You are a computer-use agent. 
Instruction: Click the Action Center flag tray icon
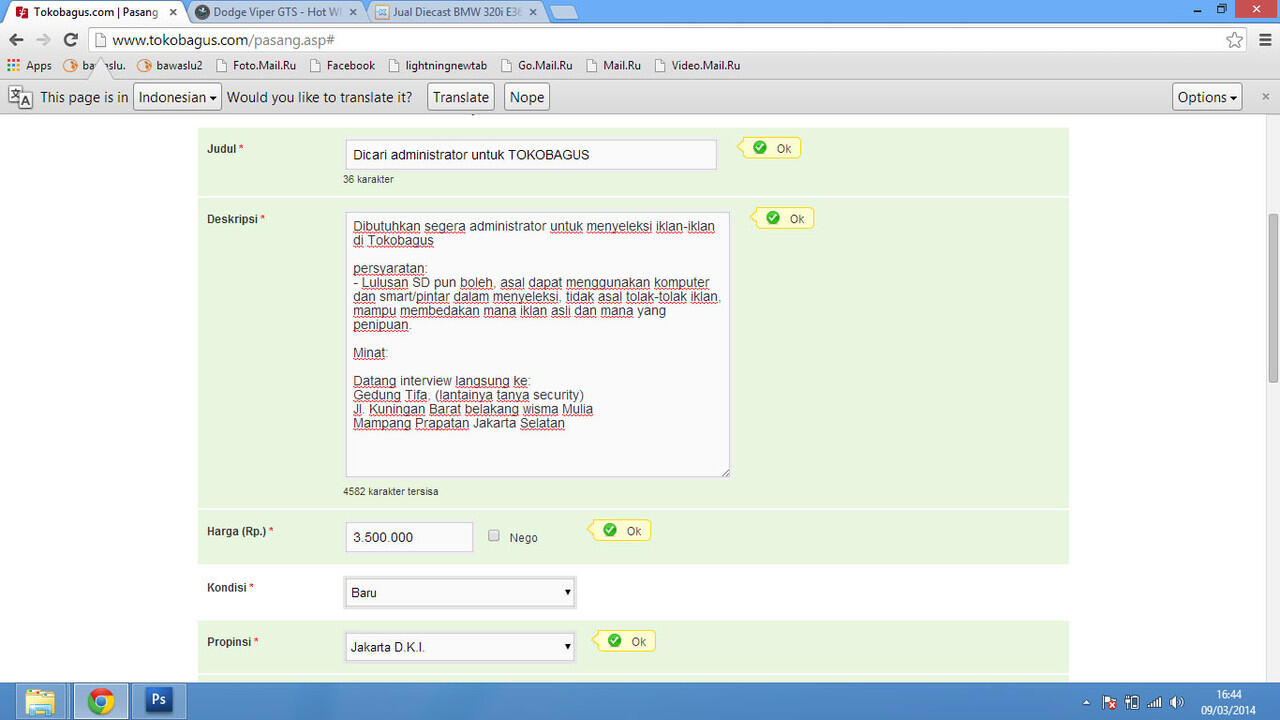pyautogui.click(x=1111, y=702)
